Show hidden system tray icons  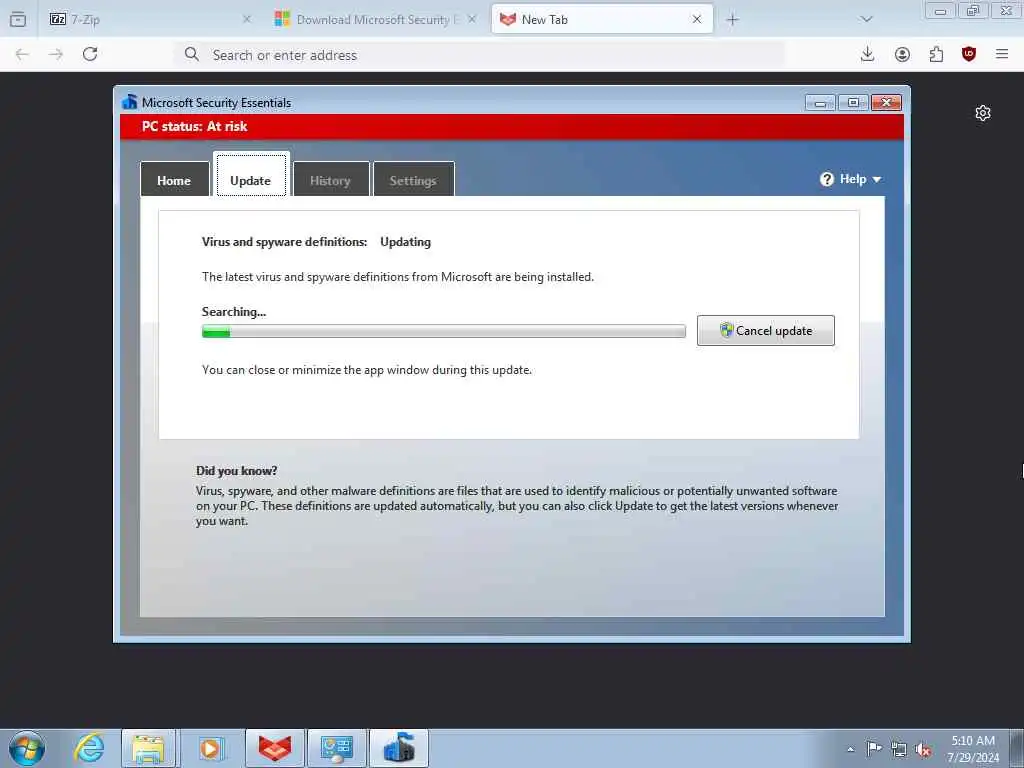click(x=850, y=749)
